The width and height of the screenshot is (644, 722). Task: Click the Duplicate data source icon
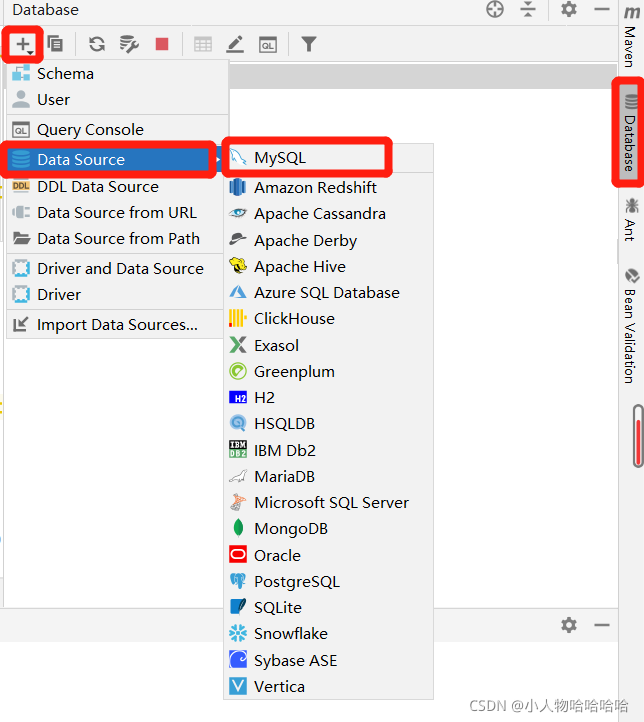pyautogui.click(x=55, y=44)
